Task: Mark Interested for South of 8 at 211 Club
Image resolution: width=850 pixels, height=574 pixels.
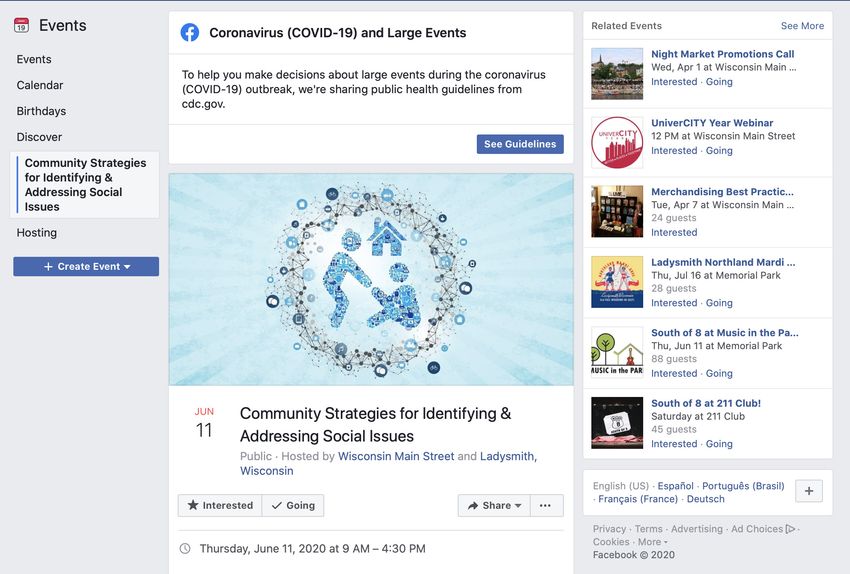Action: tap(674, 444)
